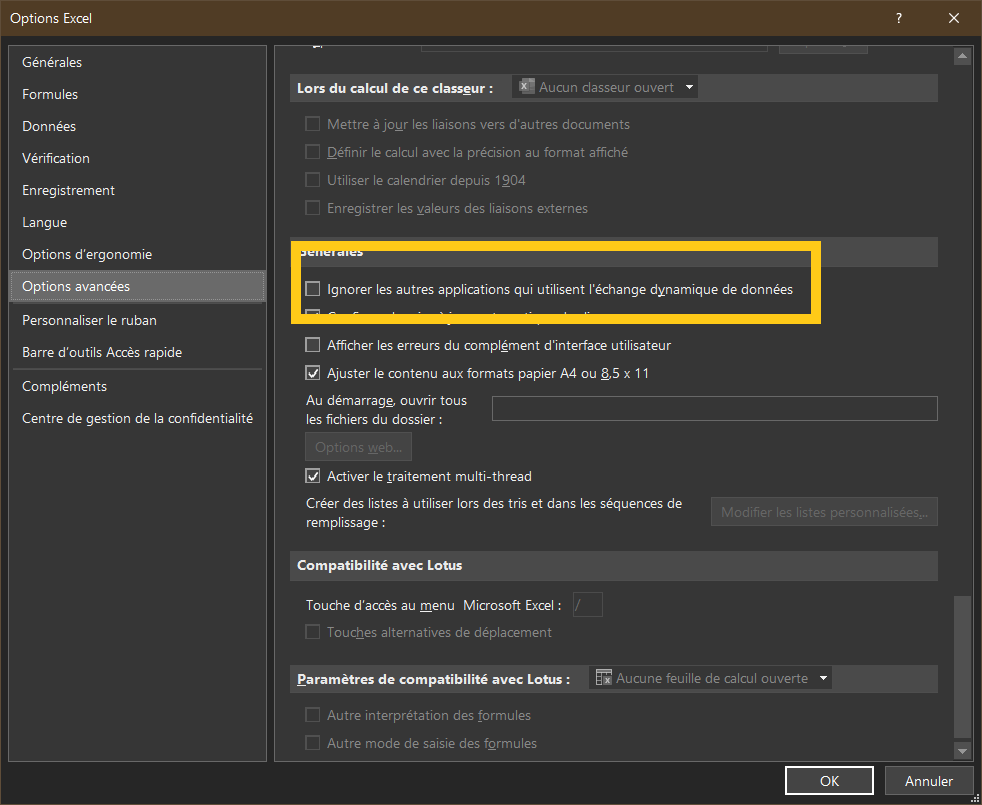
Task: Check Autre mode de saisie des formules
Action: click(313, 744)
